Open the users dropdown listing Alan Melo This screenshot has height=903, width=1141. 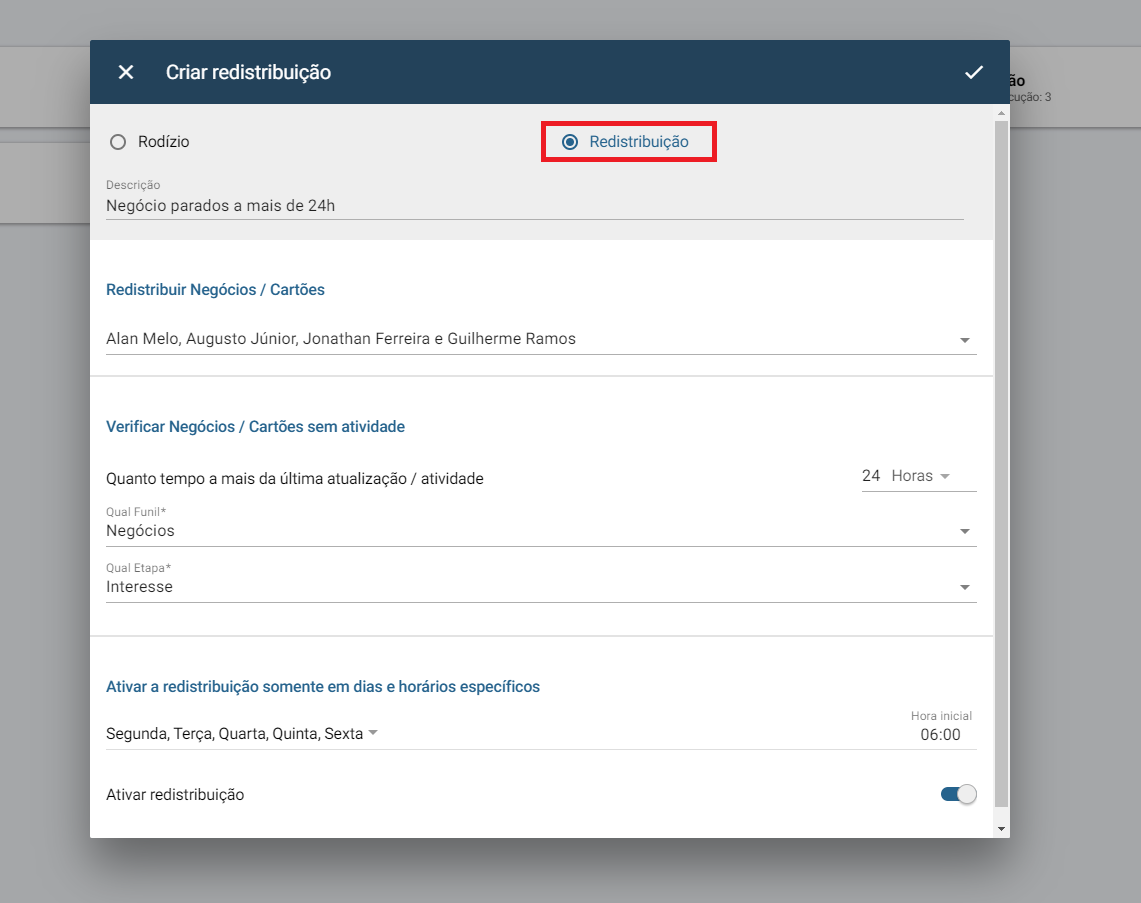[541, 339]
